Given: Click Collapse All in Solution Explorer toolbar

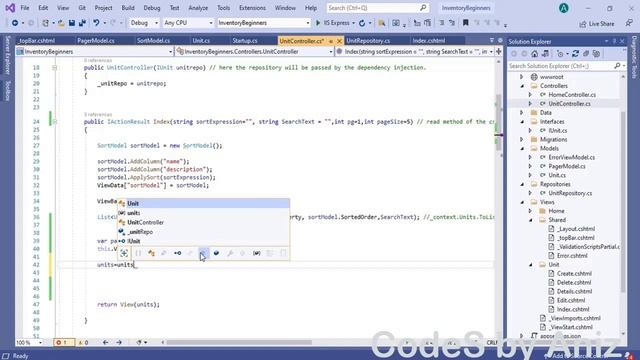Looking at the screenshot, I should pyautogui.click(x=586, y=53).
